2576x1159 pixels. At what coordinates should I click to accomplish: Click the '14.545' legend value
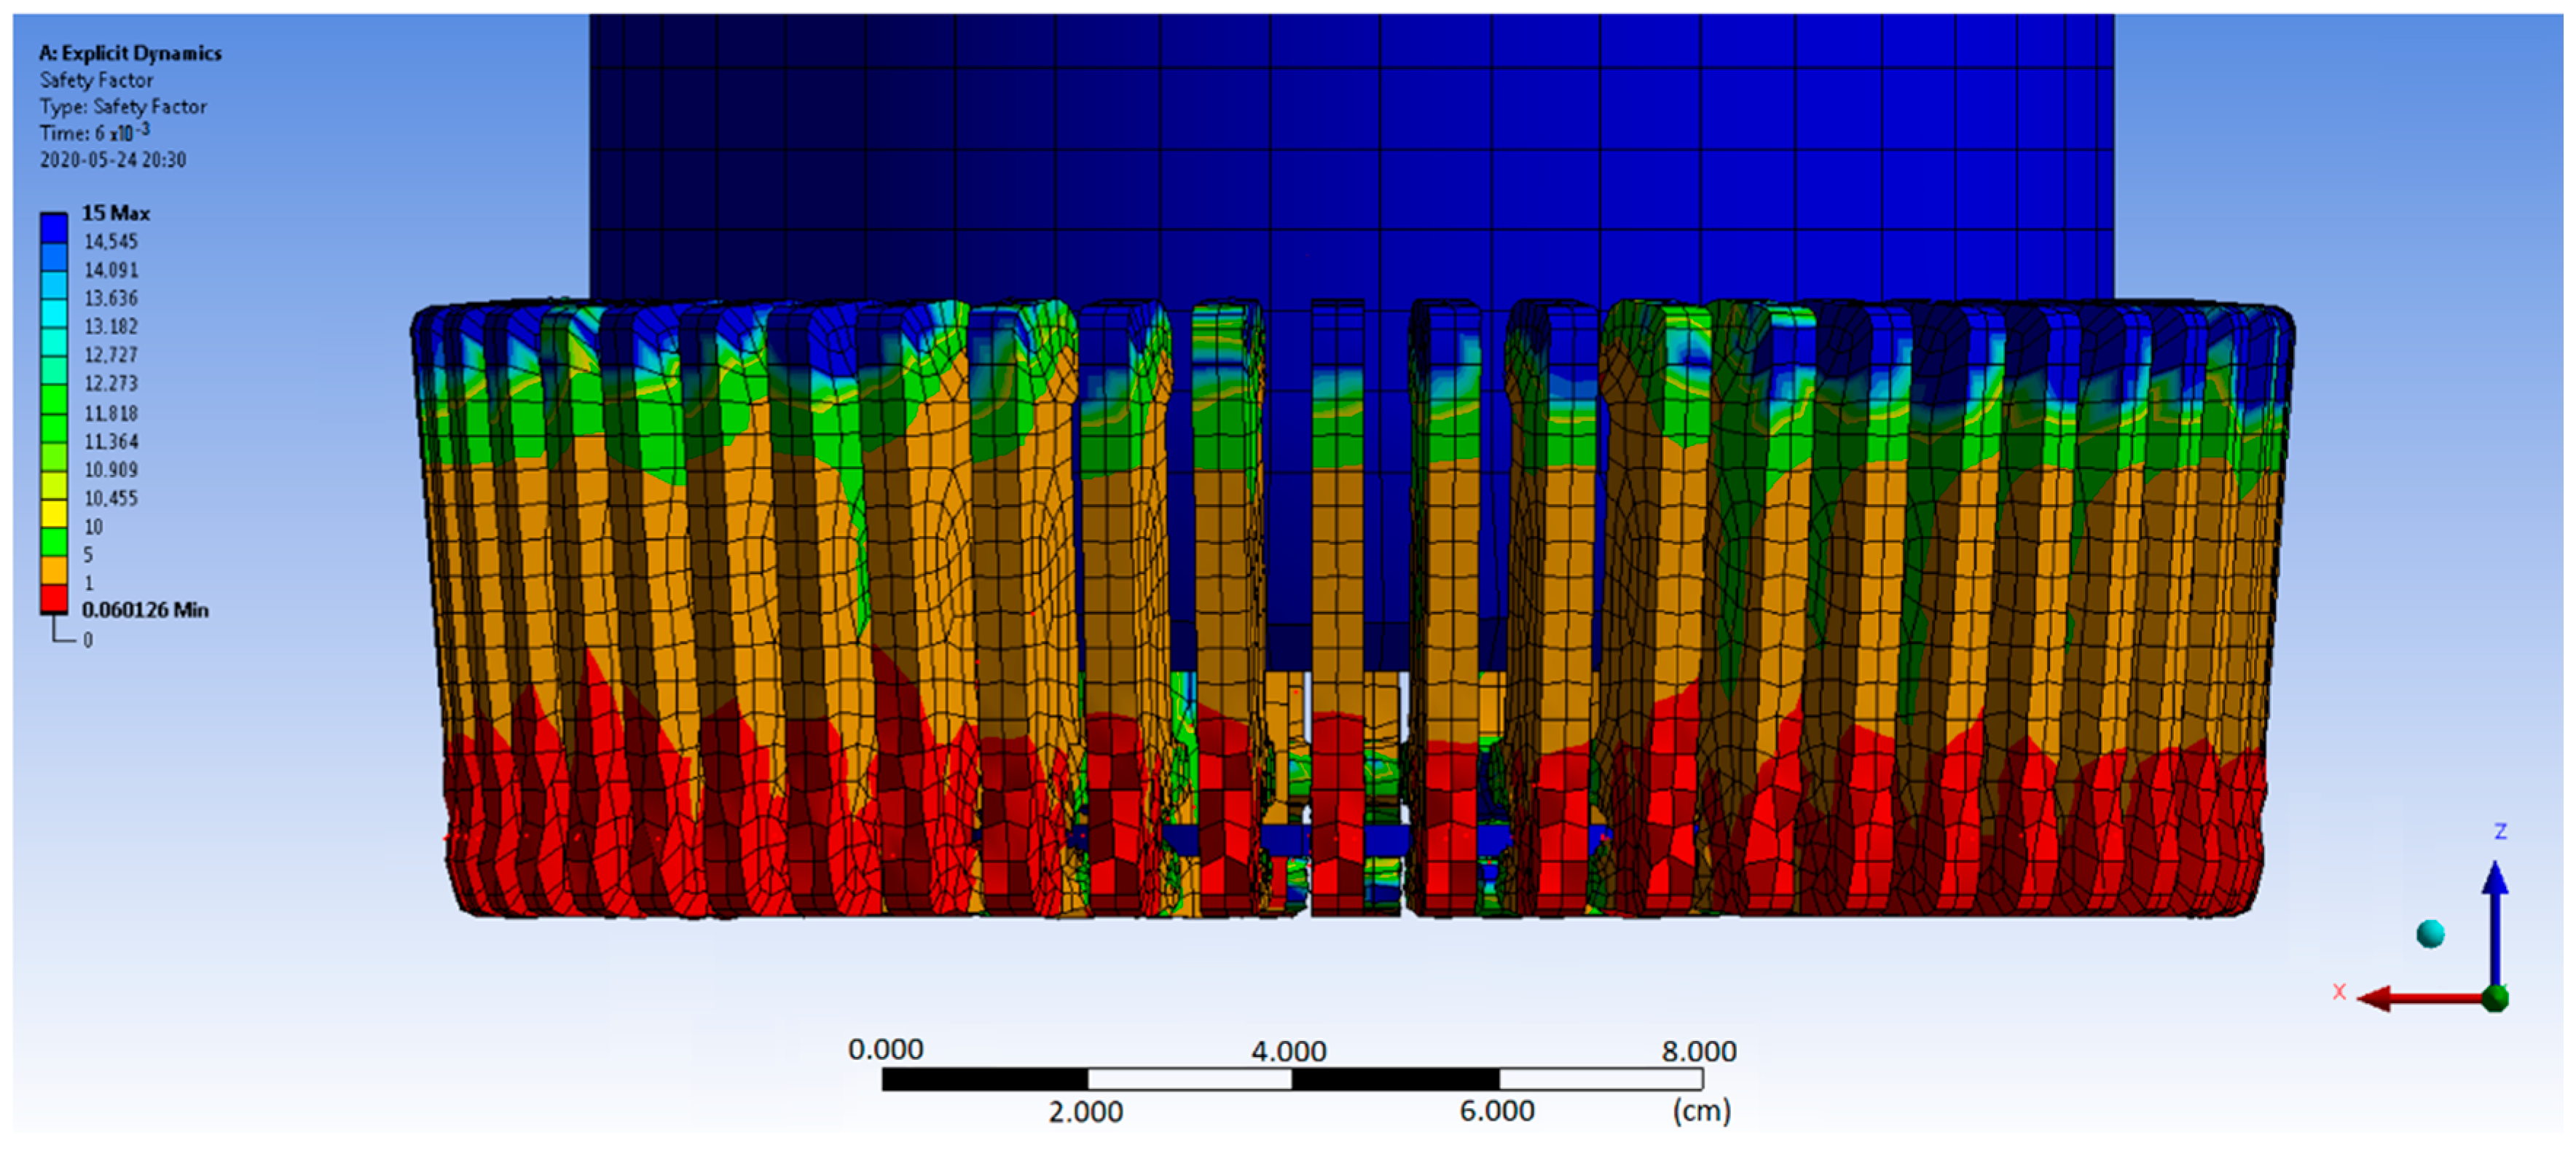[111, 241]
